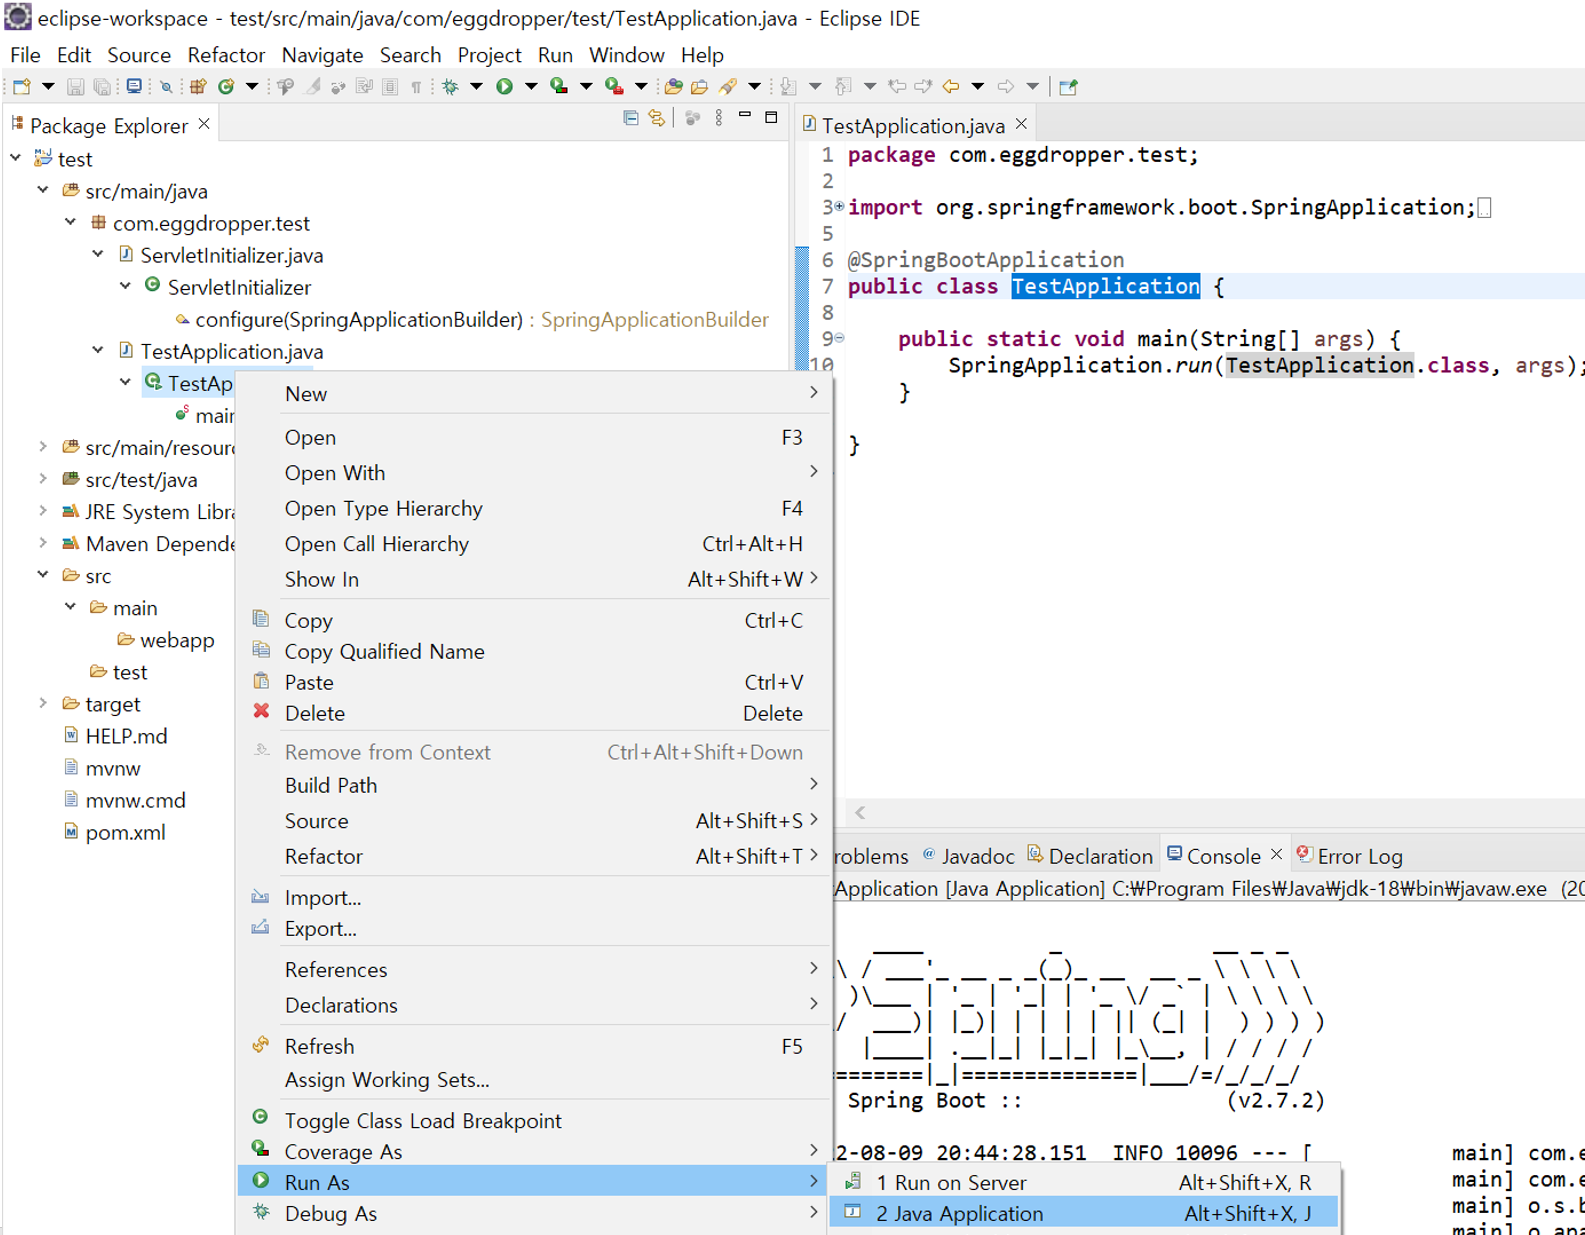Close the Console tab
The image size is (1585, 1235).
pos(1276,855)
